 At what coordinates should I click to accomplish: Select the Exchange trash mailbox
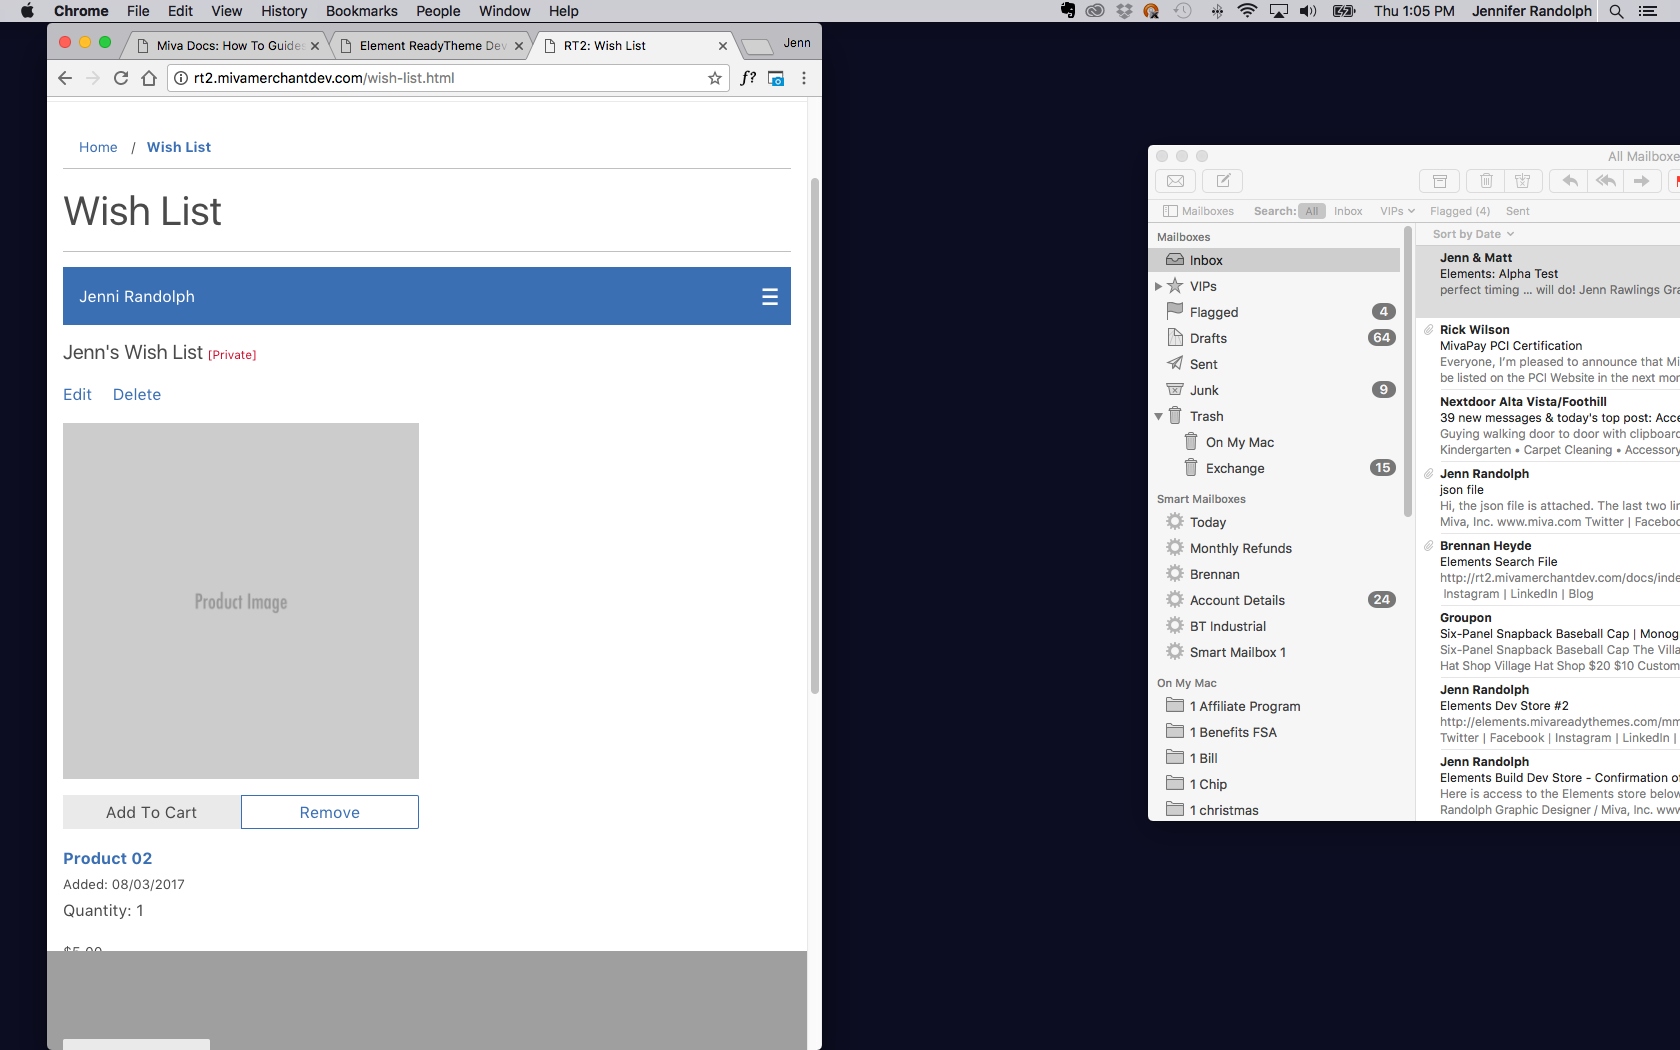pyautogui.click(x=1276, y=469)
